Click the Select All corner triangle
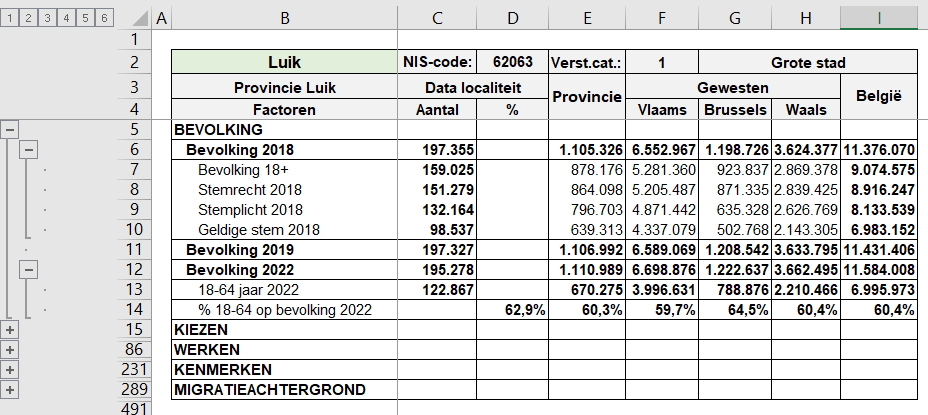The height and width of the screenshot is (415, 928). point(140,19)
